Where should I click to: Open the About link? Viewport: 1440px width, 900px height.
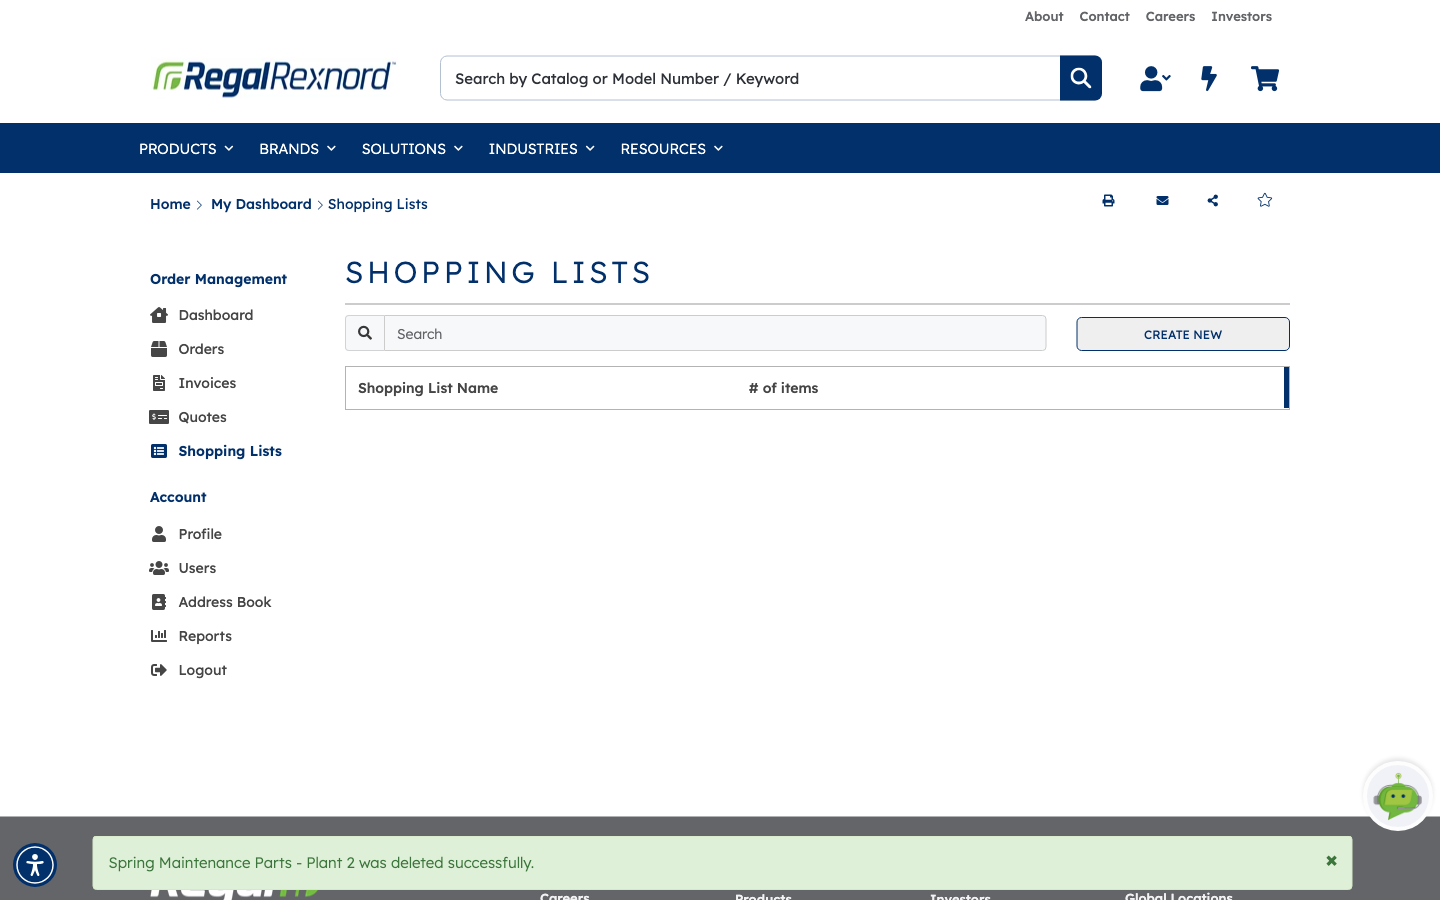point(1044,16)
